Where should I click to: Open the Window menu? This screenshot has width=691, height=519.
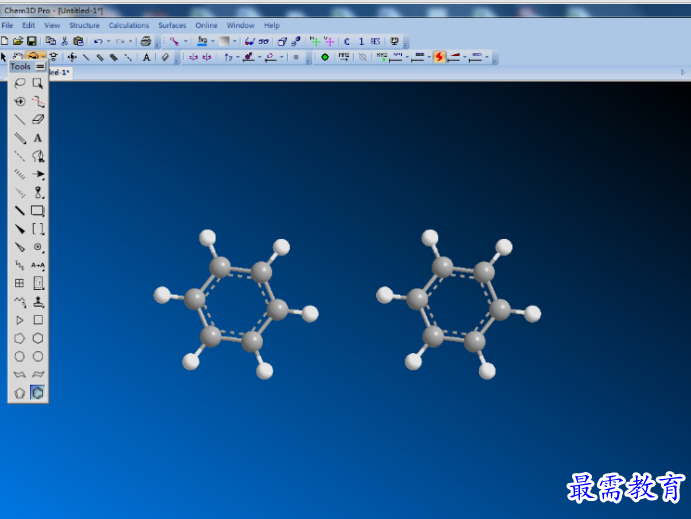[240, 25]
